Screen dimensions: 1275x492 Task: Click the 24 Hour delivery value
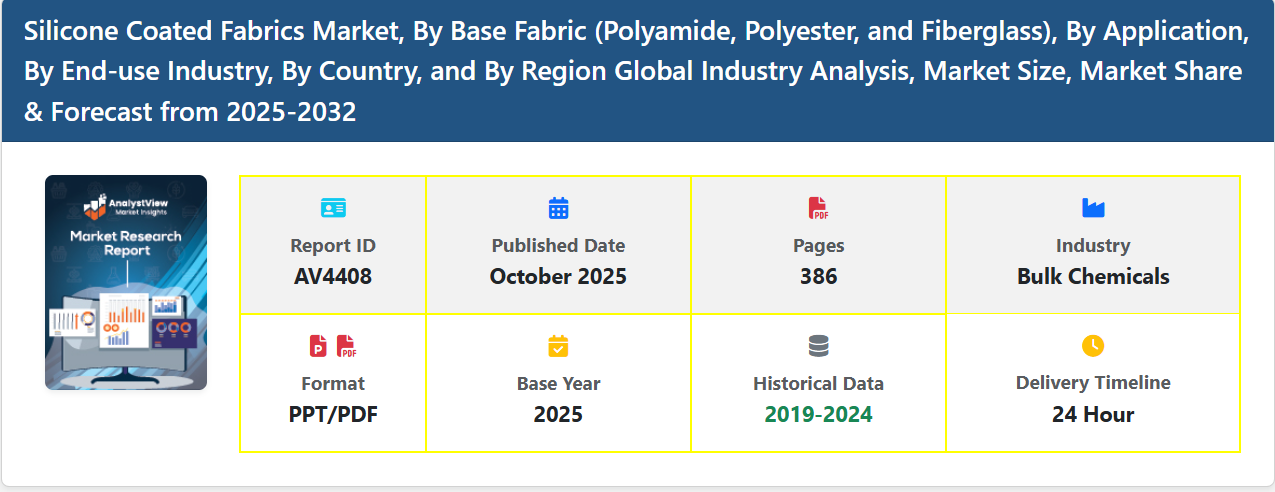point(1093,414)
